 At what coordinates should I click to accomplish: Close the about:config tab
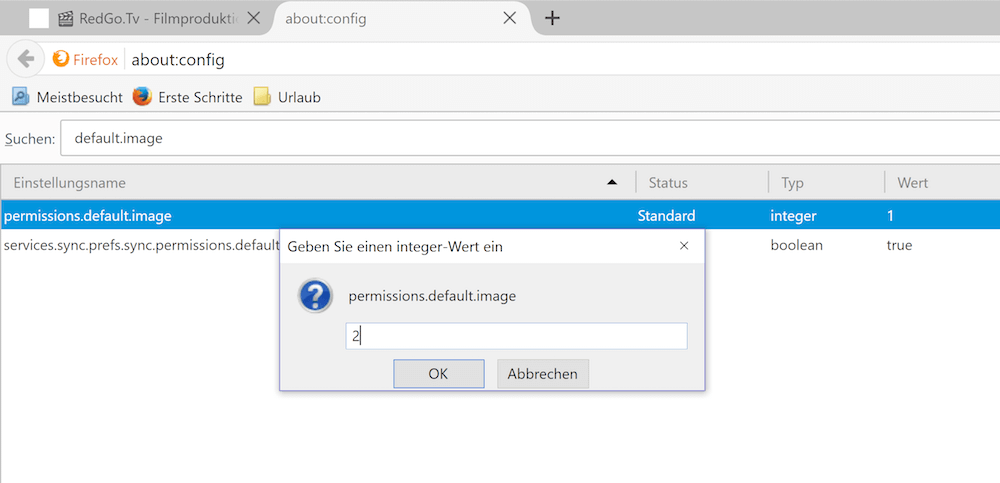pos(510,17)
